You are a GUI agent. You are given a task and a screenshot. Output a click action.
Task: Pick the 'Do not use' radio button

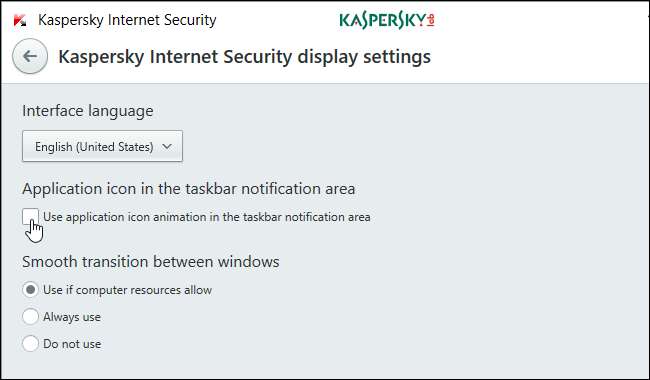click(30, 344)
